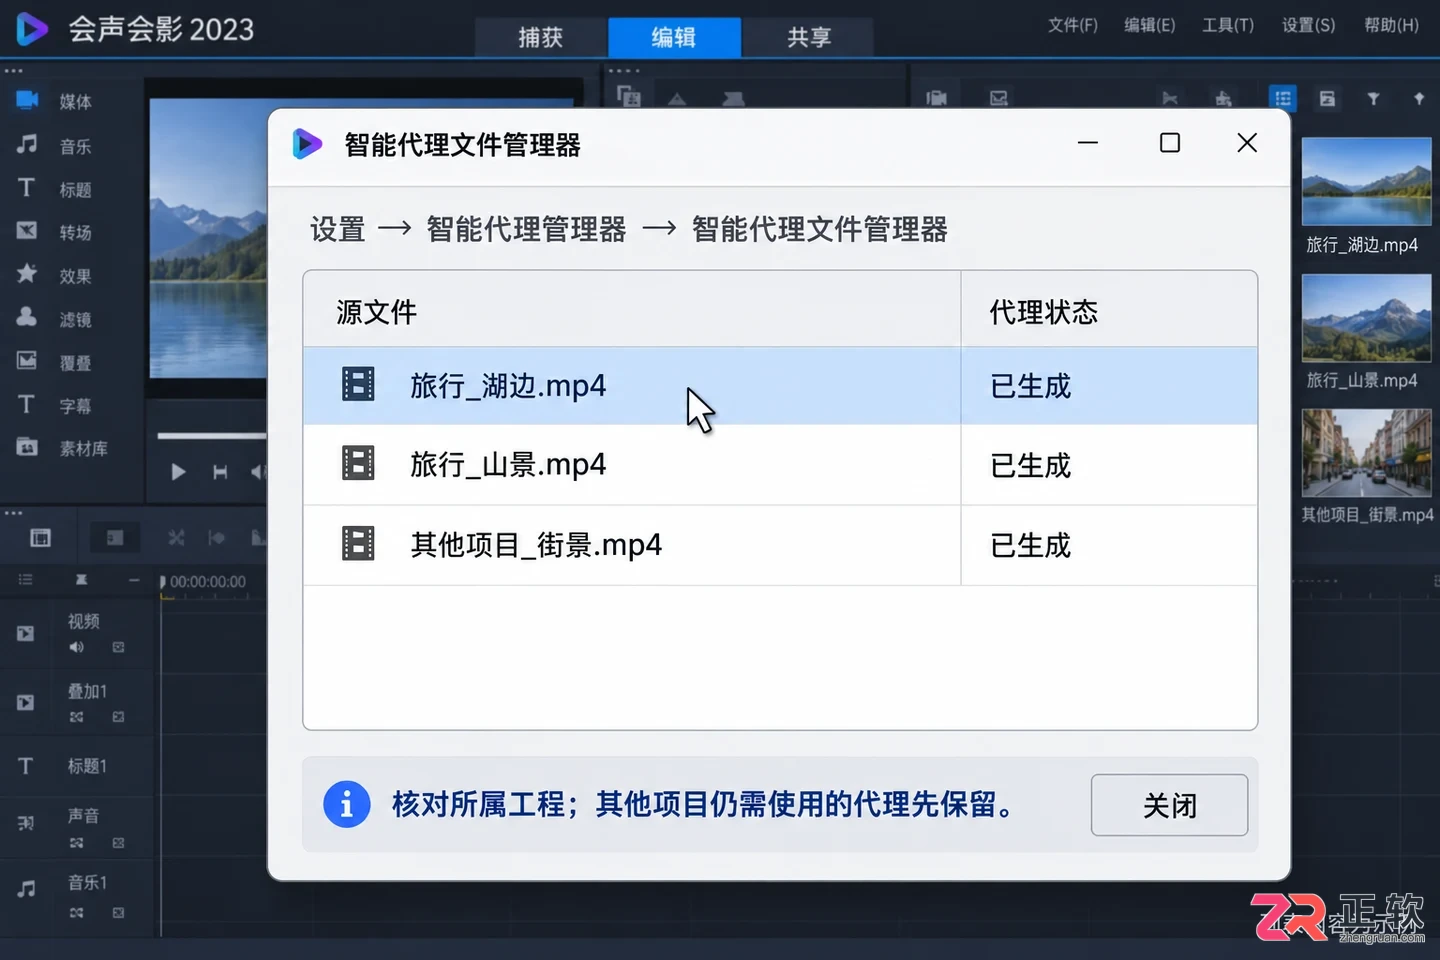Switch to storyboard view in timeline toolbar
1440x960 pixels.
point(40,538)
